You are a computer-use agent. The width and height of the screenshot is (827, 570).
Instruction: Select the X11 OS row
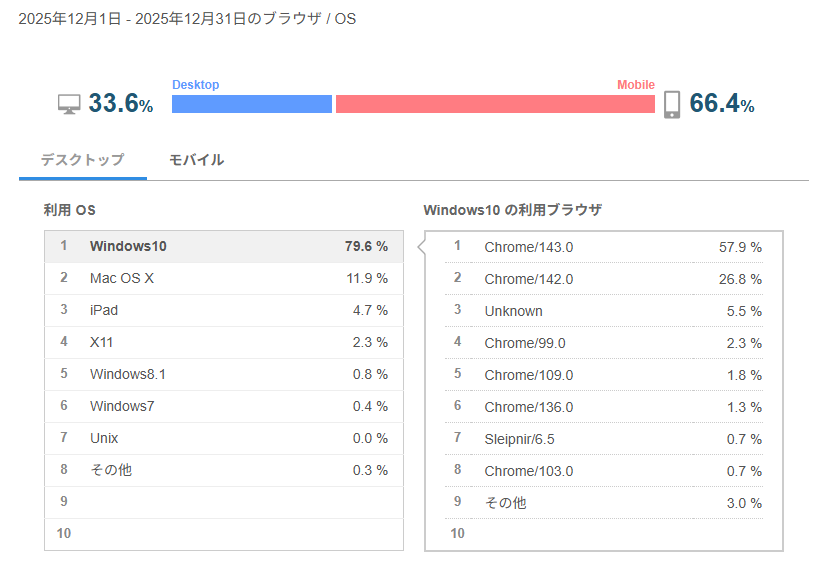tap(223, 342)
